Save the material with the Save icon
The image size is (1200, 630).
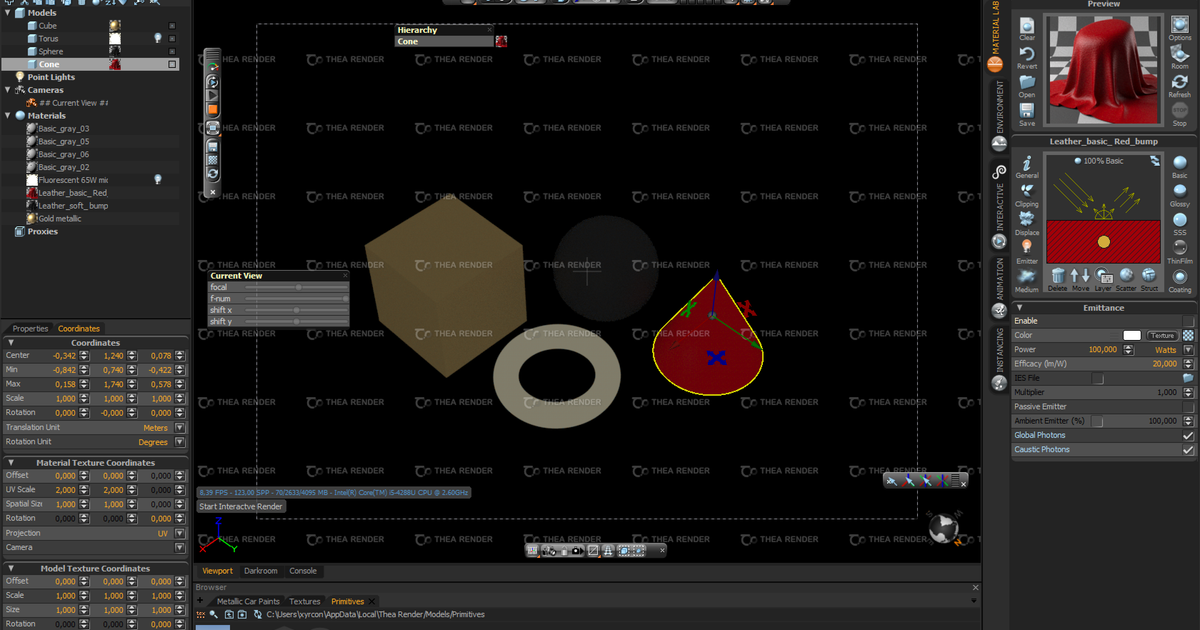click(x=1027, y=114)
